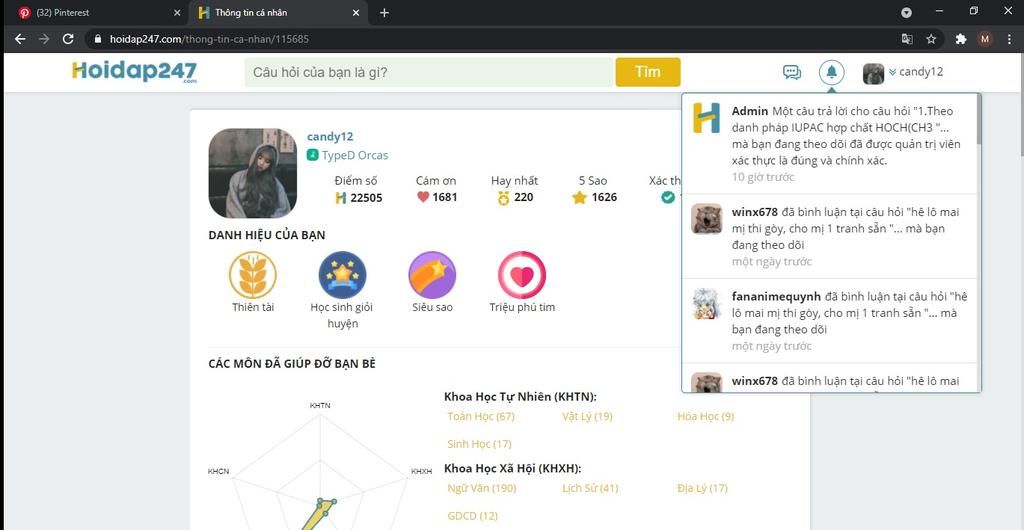Screen dimensions: 1024x530
Task: Close the Pinterest tab
Action: (x=177, y=12)
